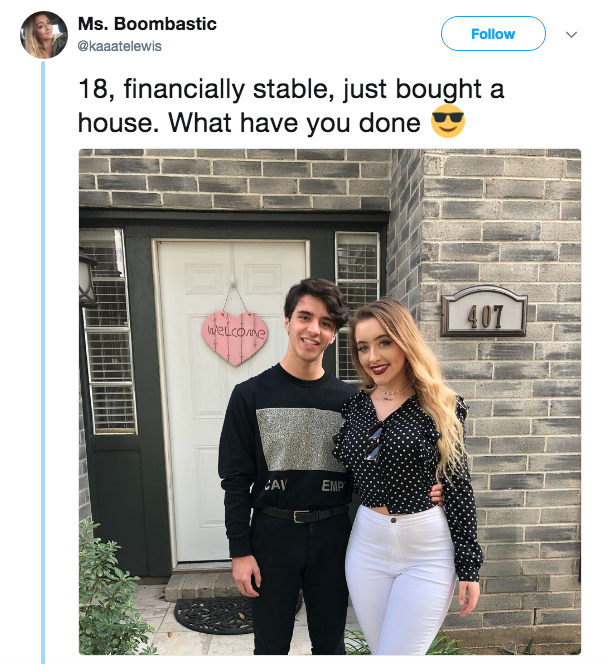Image resolution: width=607 pixels, height=664 pixels.
Task: Open the Ms. Boombastic display name link
Action: pos(147,24)
